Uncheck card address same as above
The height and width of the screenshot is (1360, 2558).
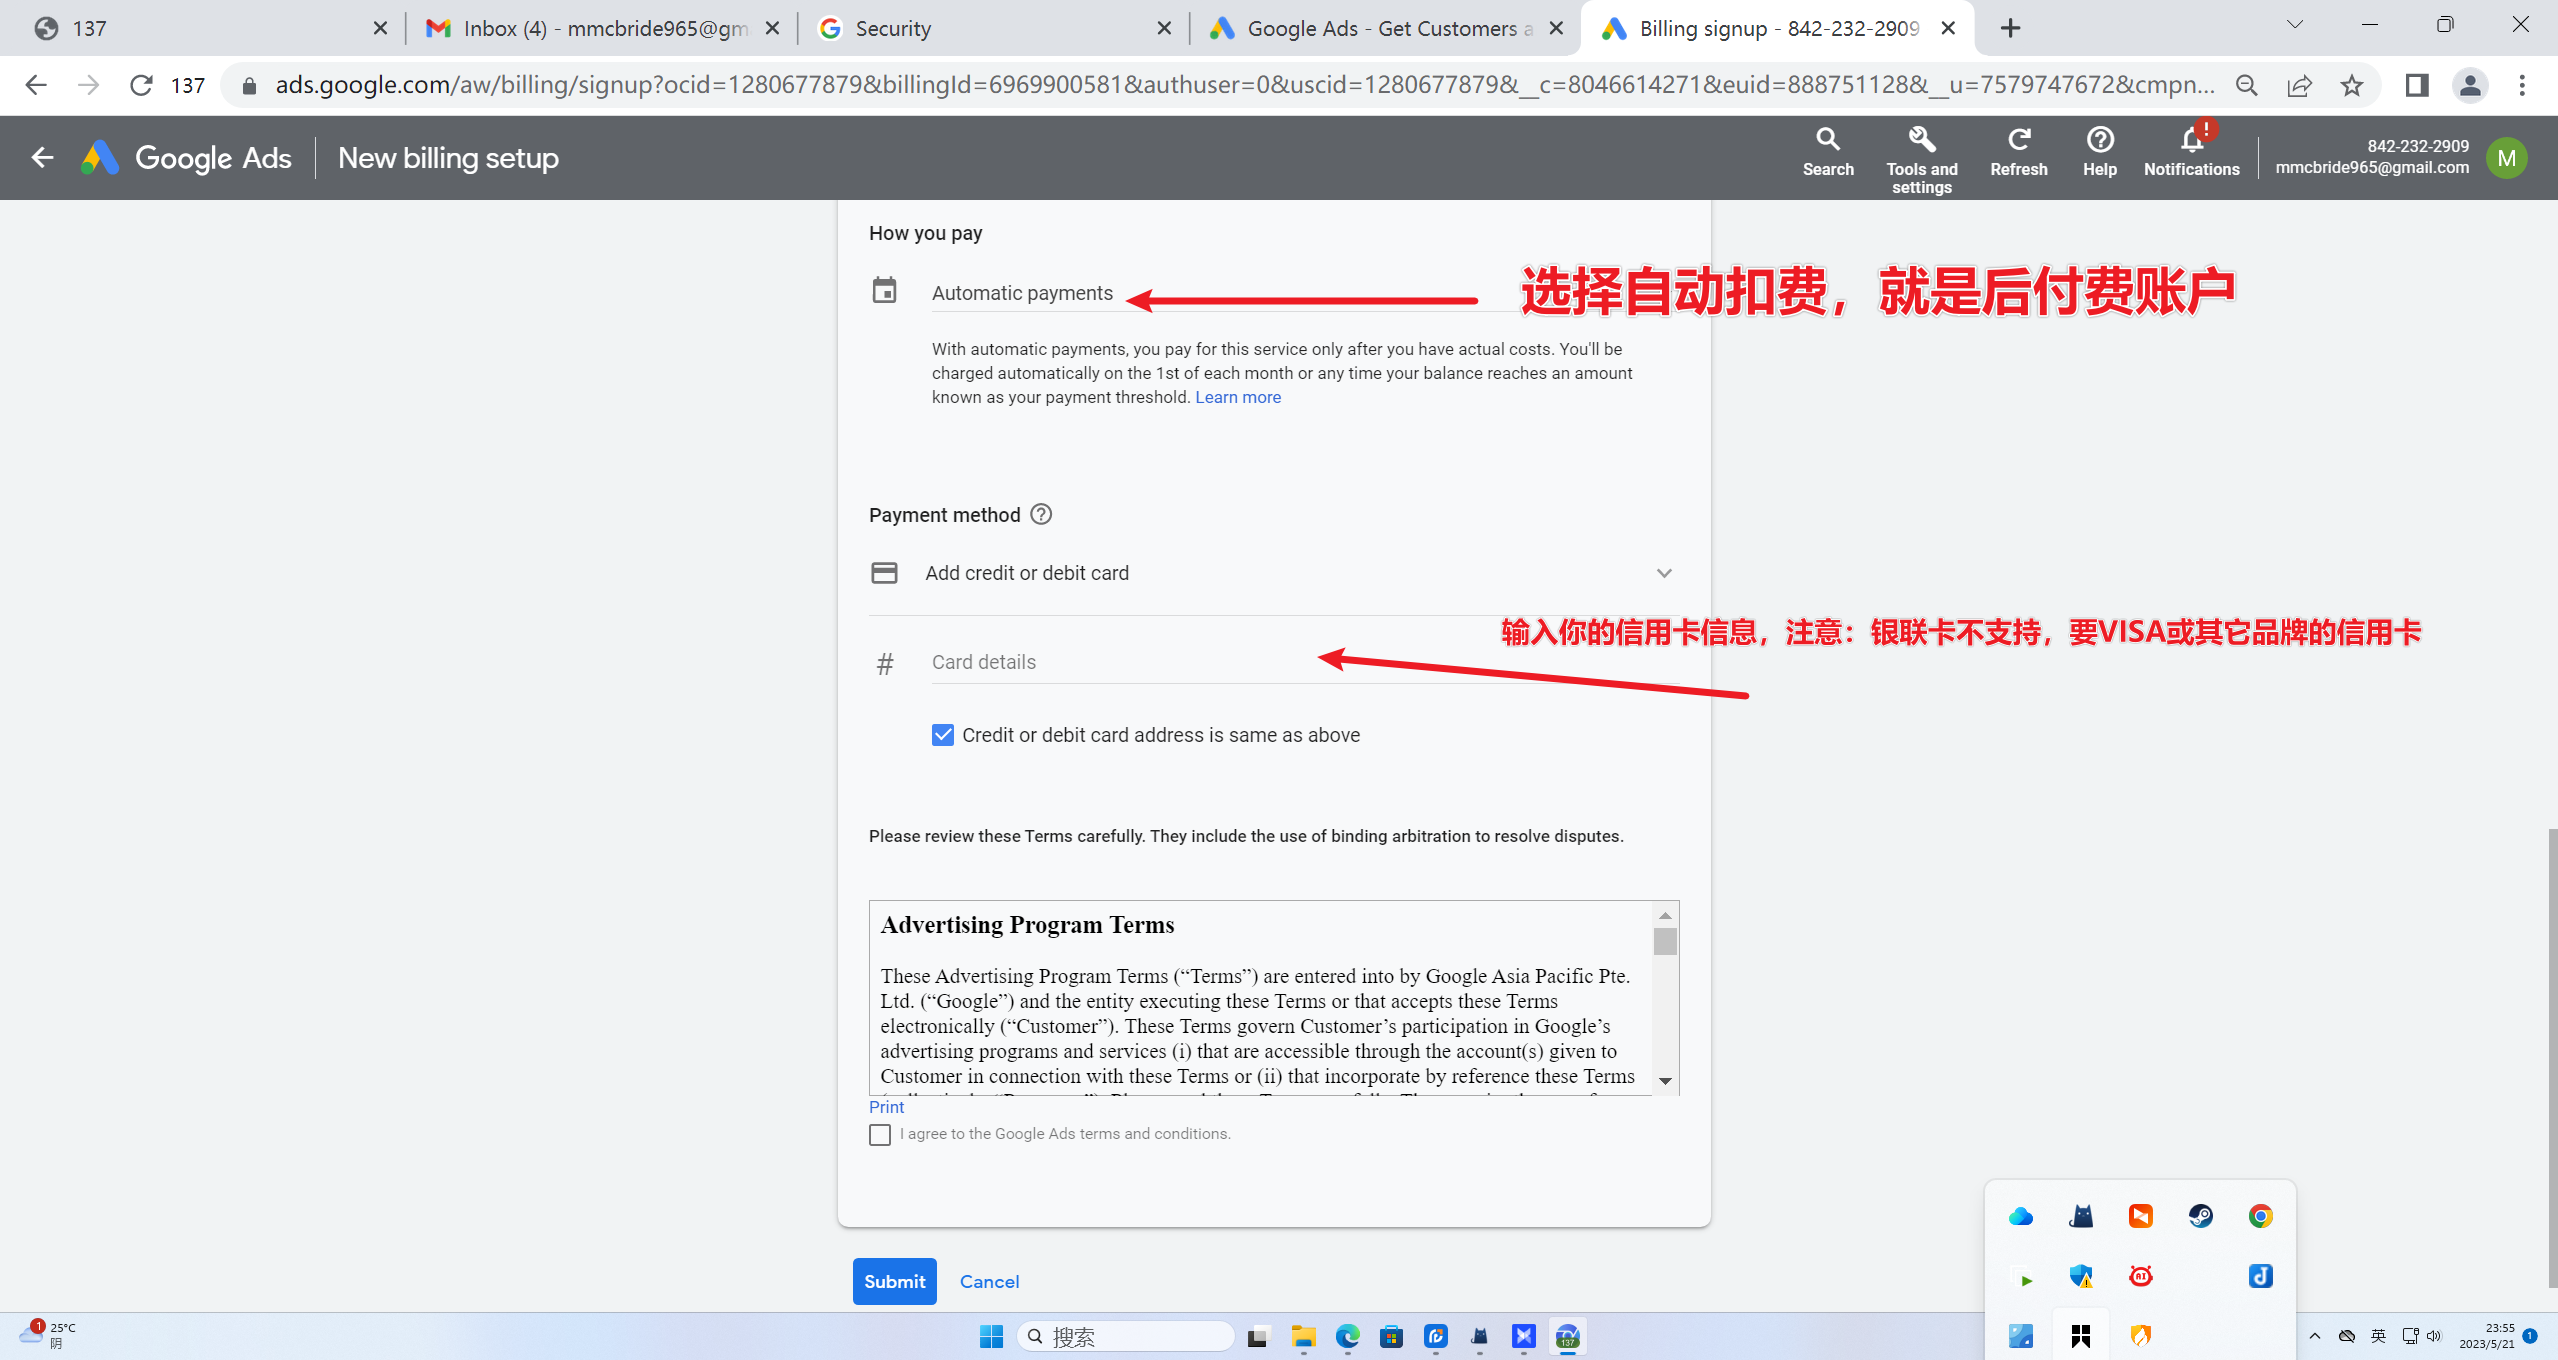coord(942,735)
